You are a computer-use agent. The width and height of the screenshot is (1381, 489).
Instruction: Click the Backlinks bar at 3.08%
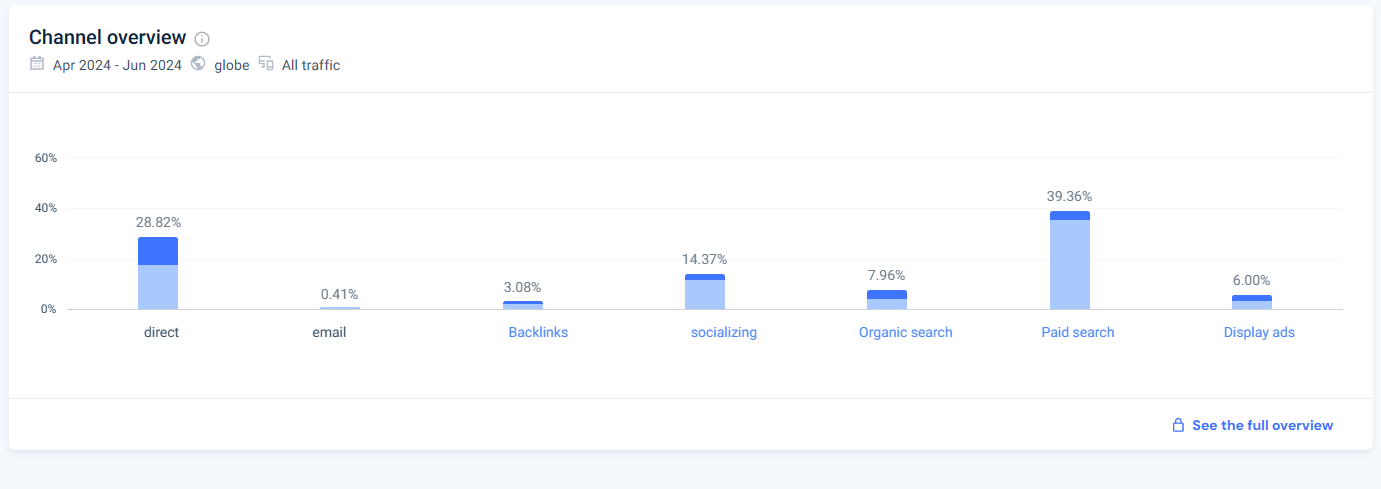click(523, 305)
